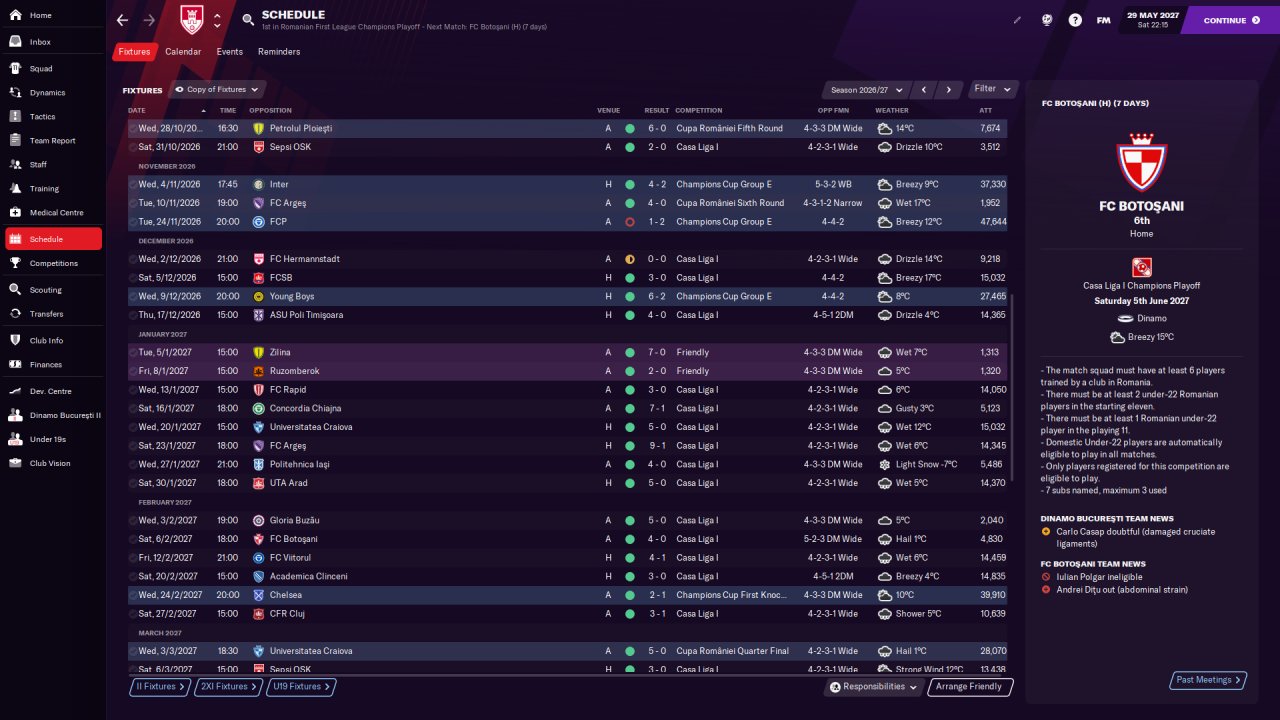This screenshot has width=1280, height=720.
Task: Click the FC Botoșani large crest
Action: tap(1141, 163)
